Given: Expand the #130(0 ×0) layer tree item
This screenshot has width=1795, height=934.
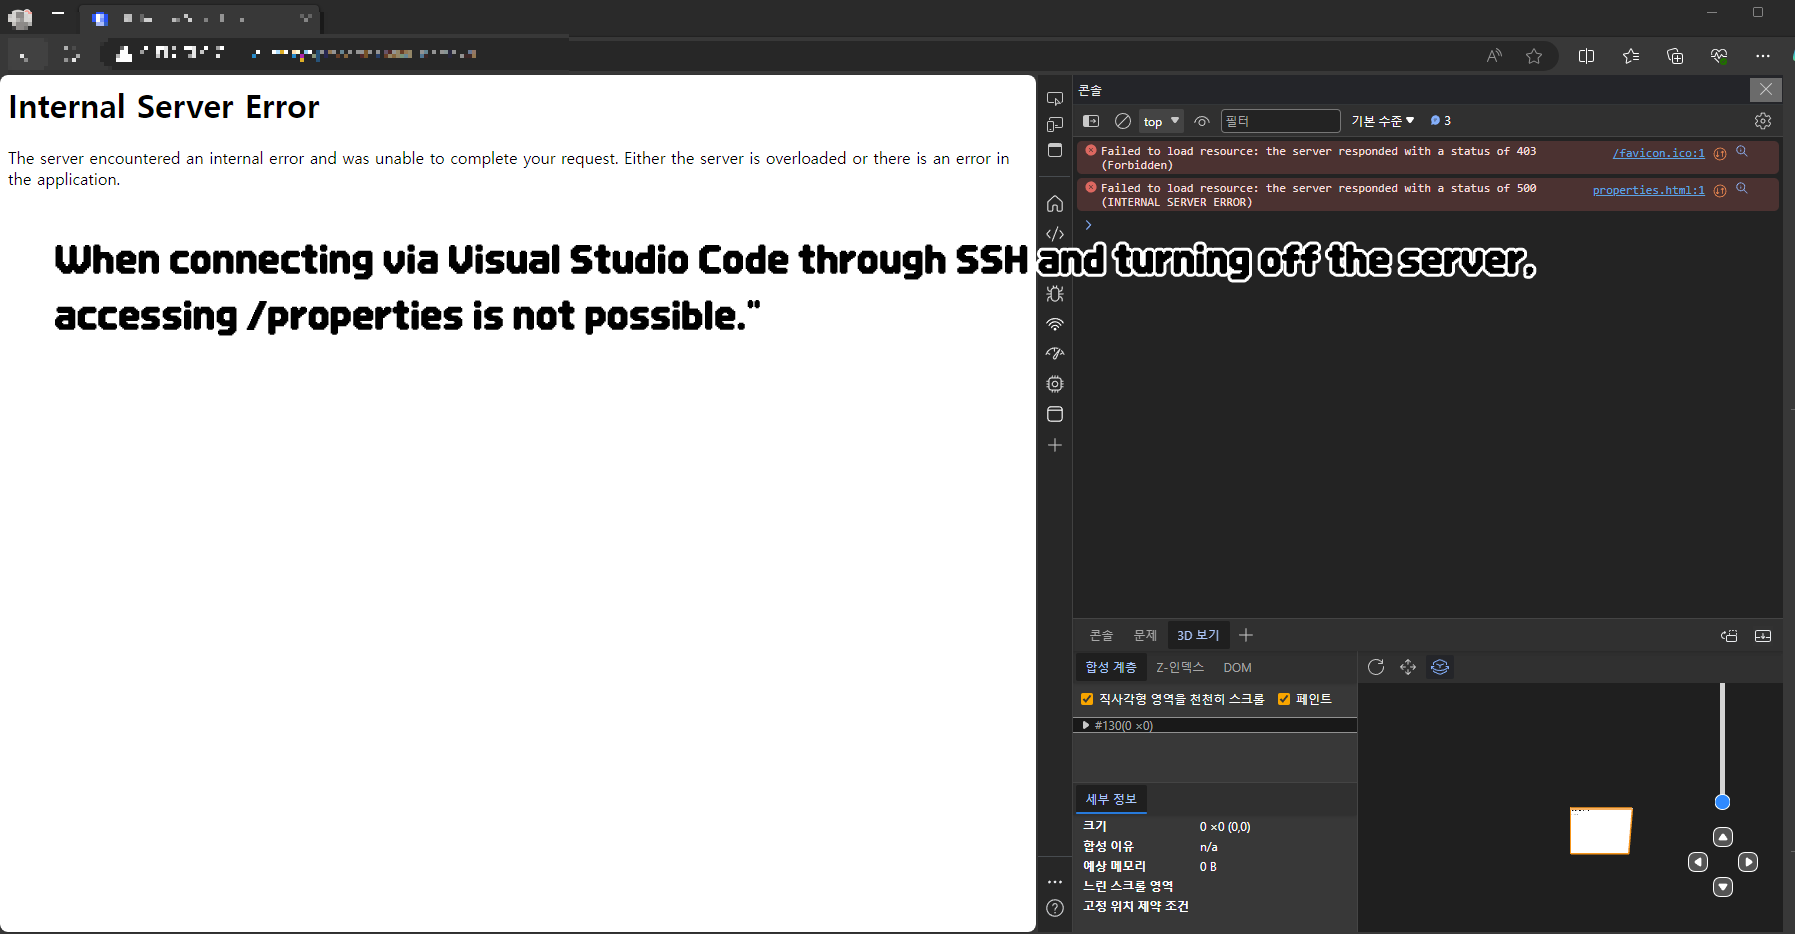Looking at the screenshot, I should click(x=1086, y=726).
